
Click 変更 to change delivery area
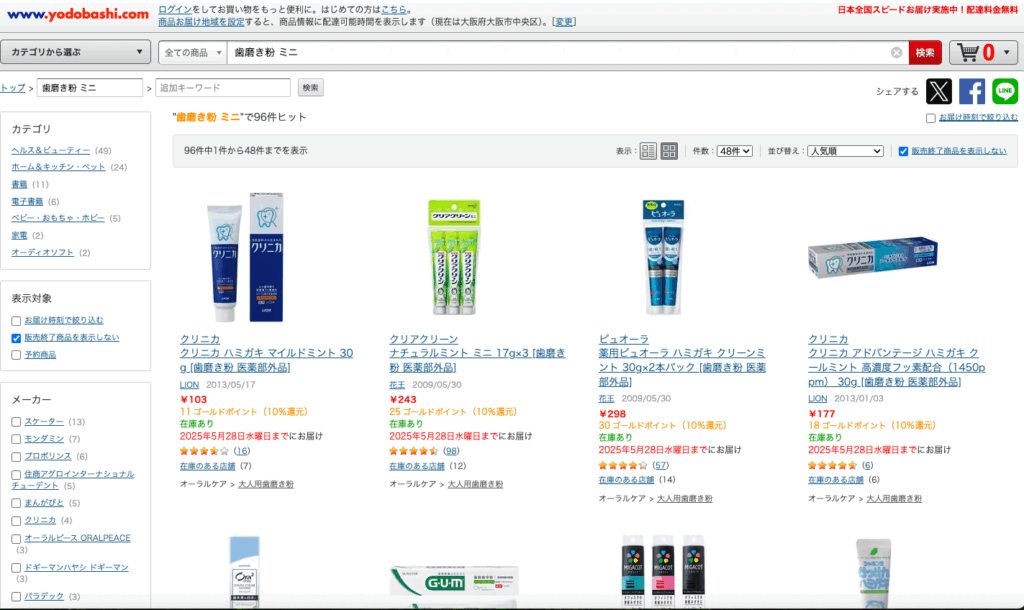point(564,22)
